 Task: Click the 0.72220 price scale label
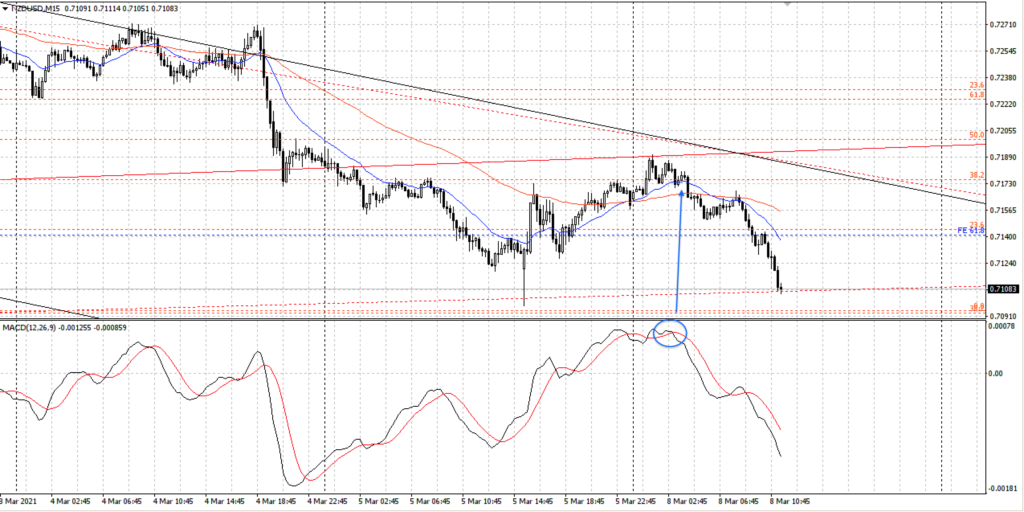[1002, 104]
